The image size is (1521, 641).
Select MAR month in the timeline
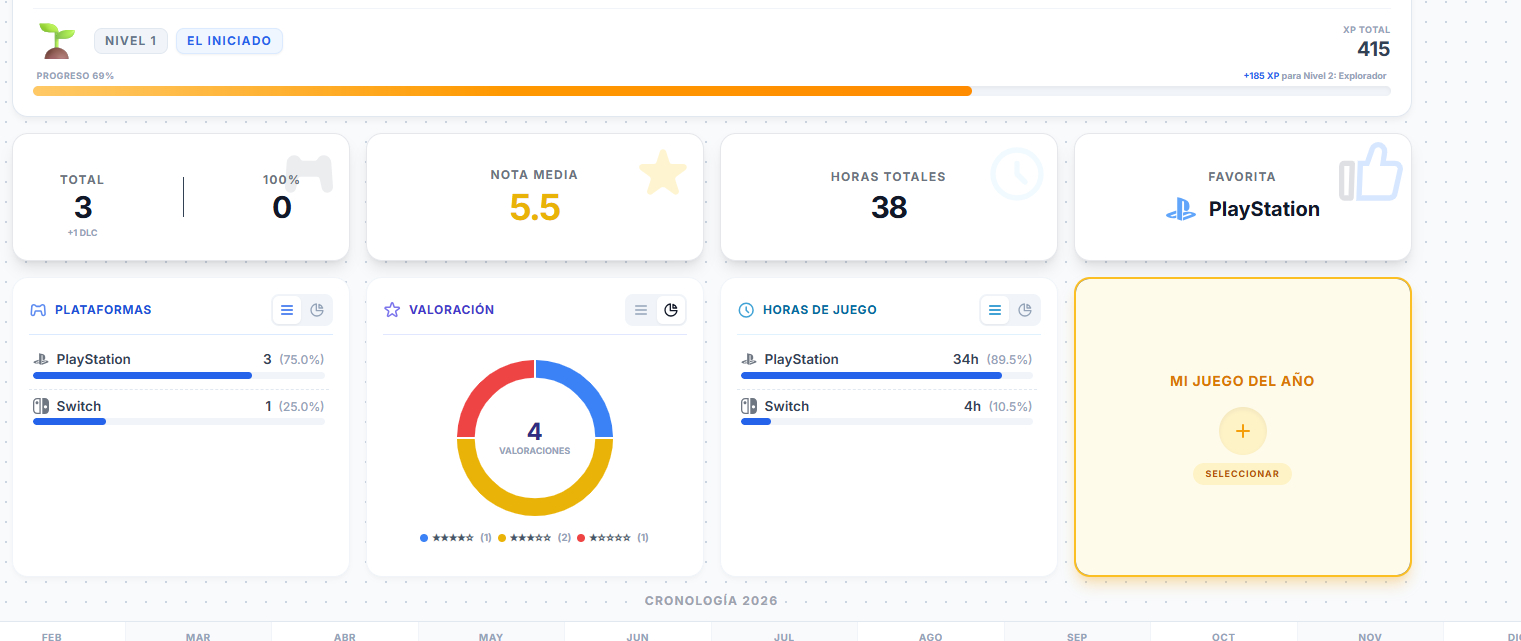[198, 635]
